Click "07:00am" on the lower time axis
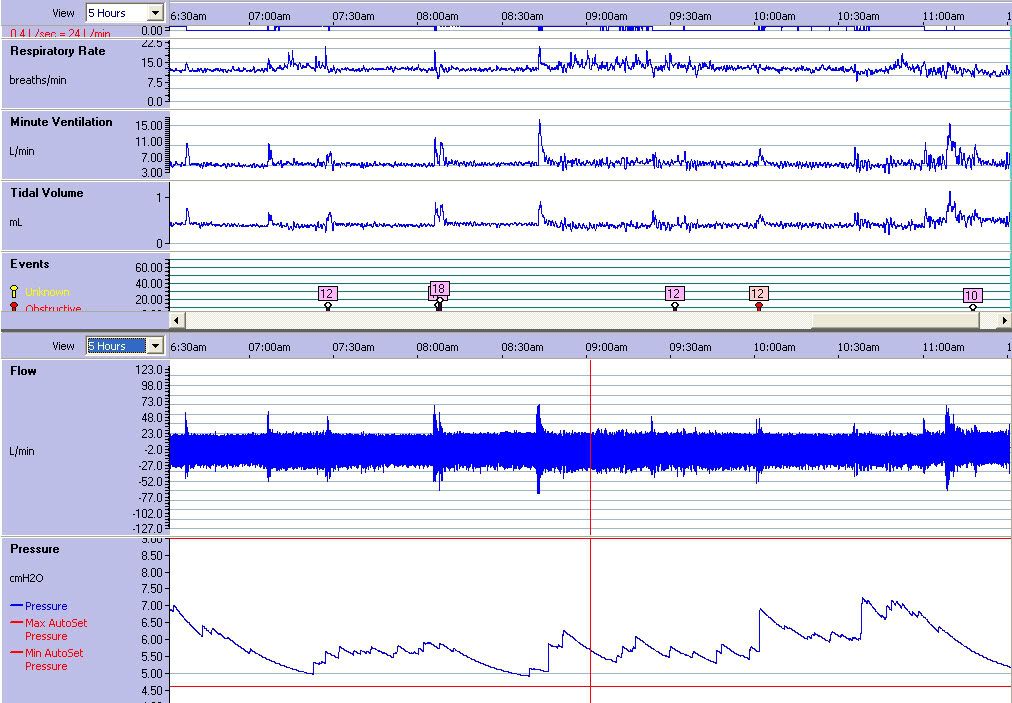 pos(270,347)
